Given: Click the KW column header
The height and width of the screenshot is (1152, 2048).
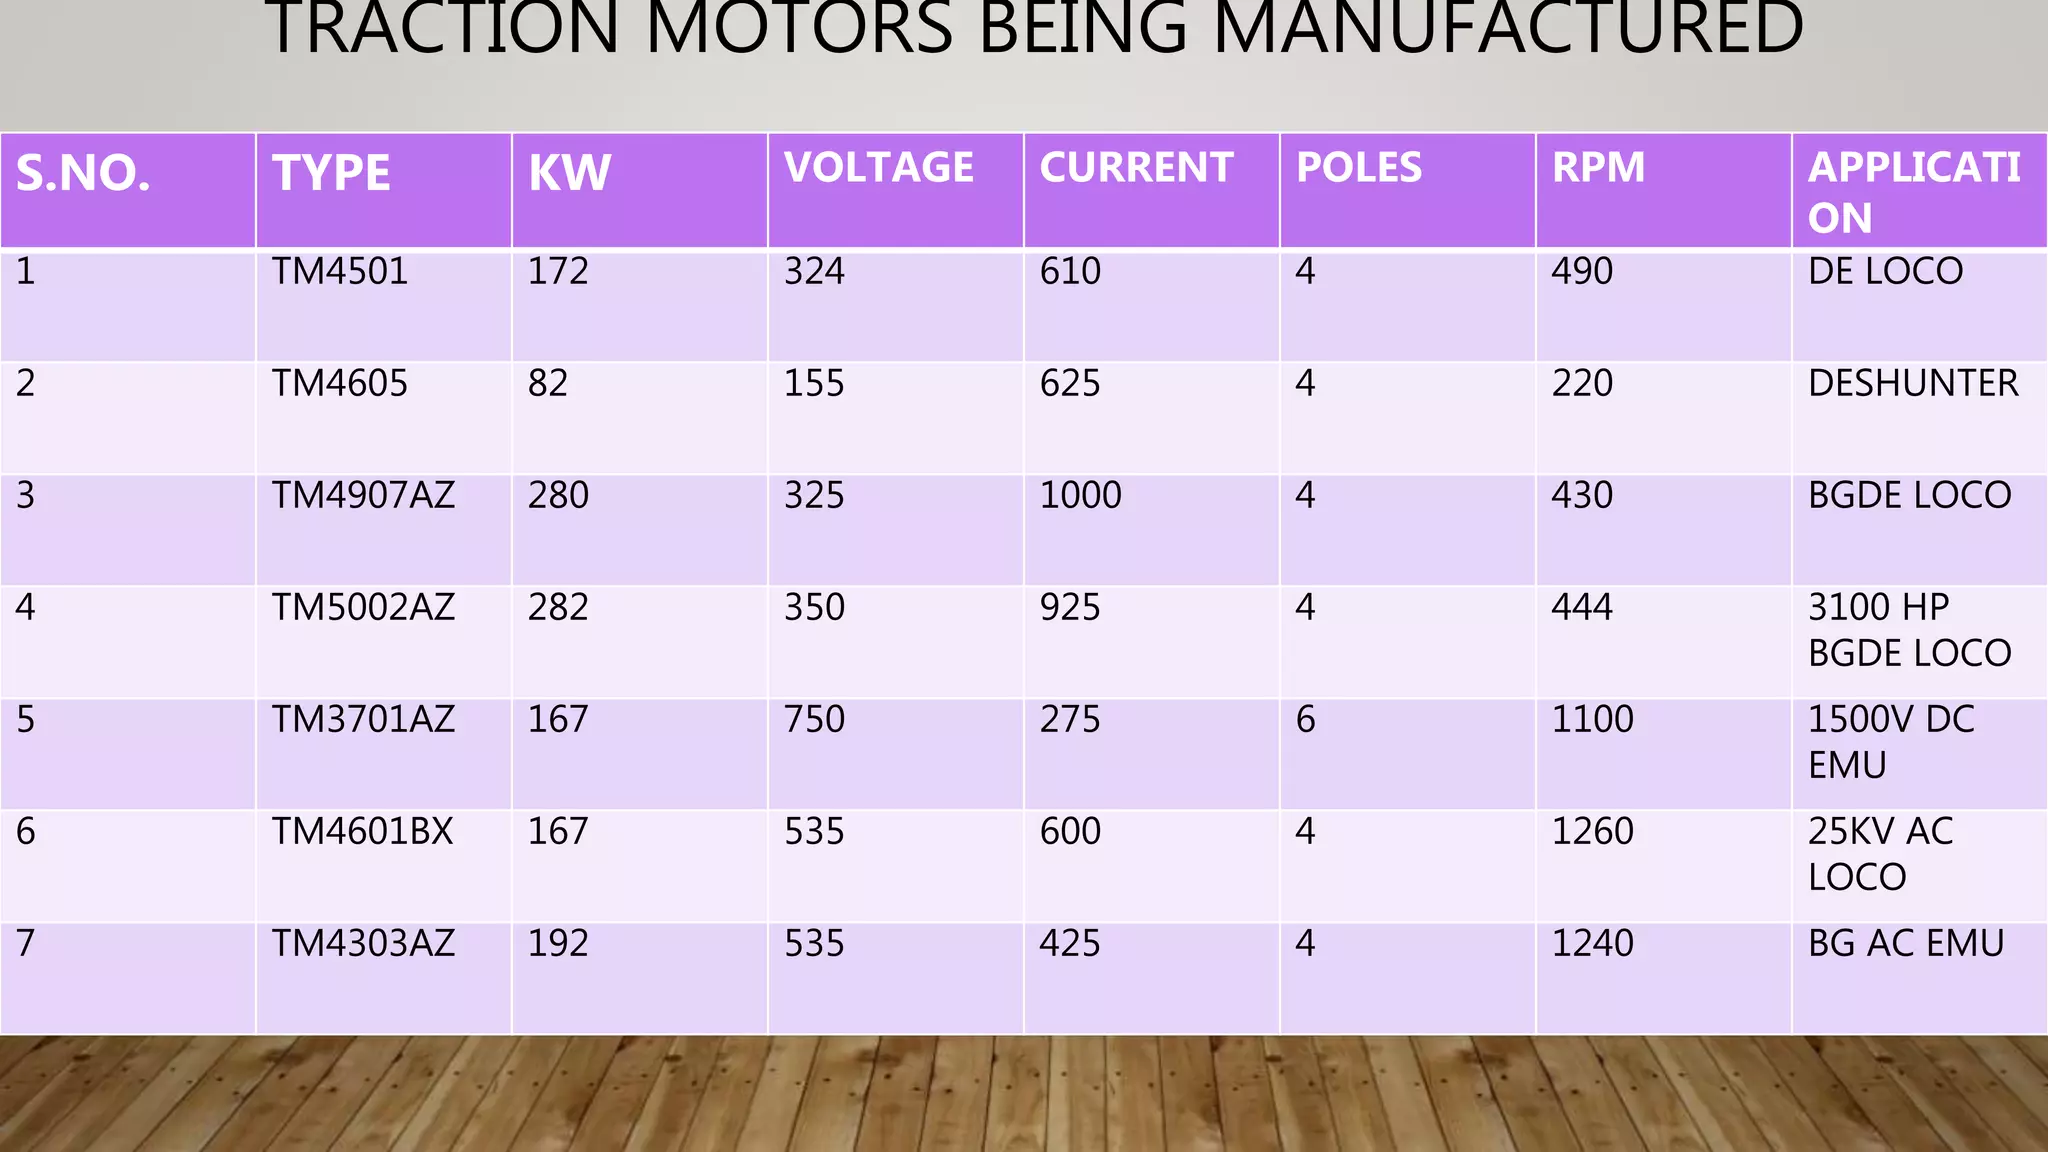Looking at the screenshot, I should [x=569, y=174].
